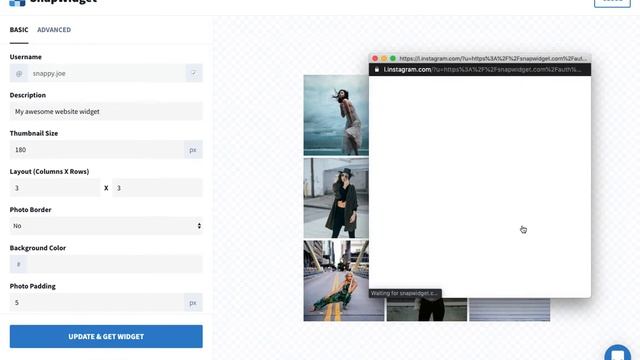
Task: Open the Photo Border dropdown
Action: coord(106,226)
